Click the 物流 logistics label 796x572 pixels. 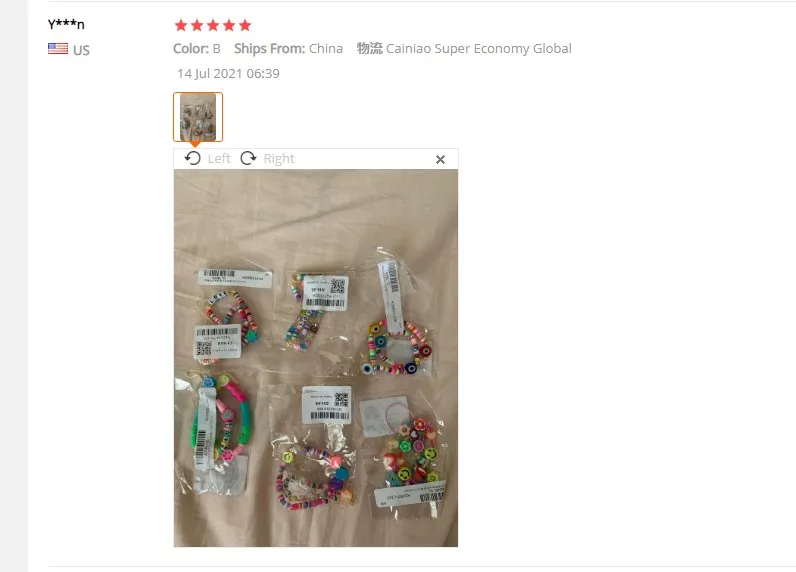coord(370,48)
